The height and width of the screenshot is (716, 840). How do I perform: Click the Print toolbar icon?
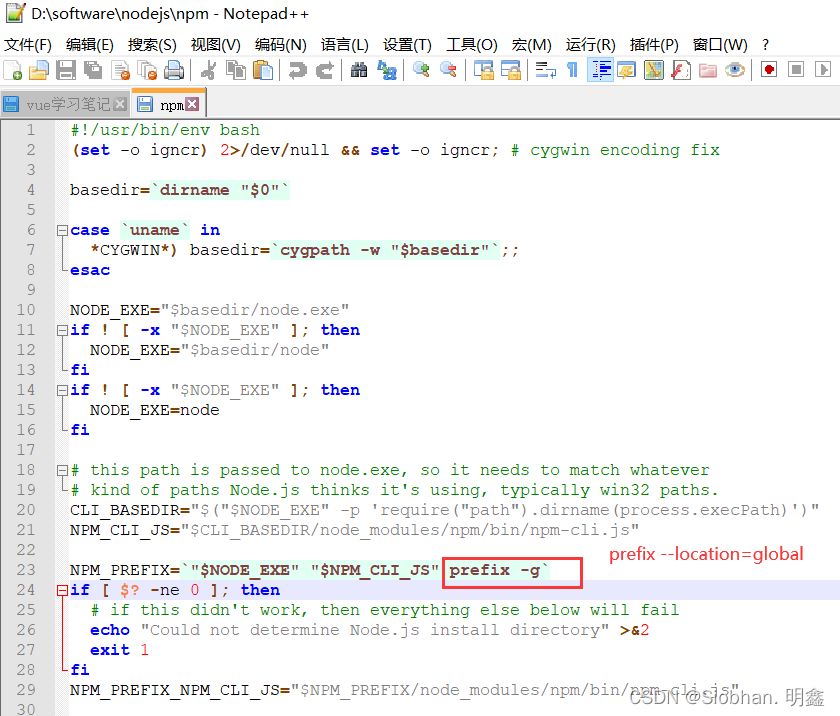pyautogui.click(x=174, y=70)
